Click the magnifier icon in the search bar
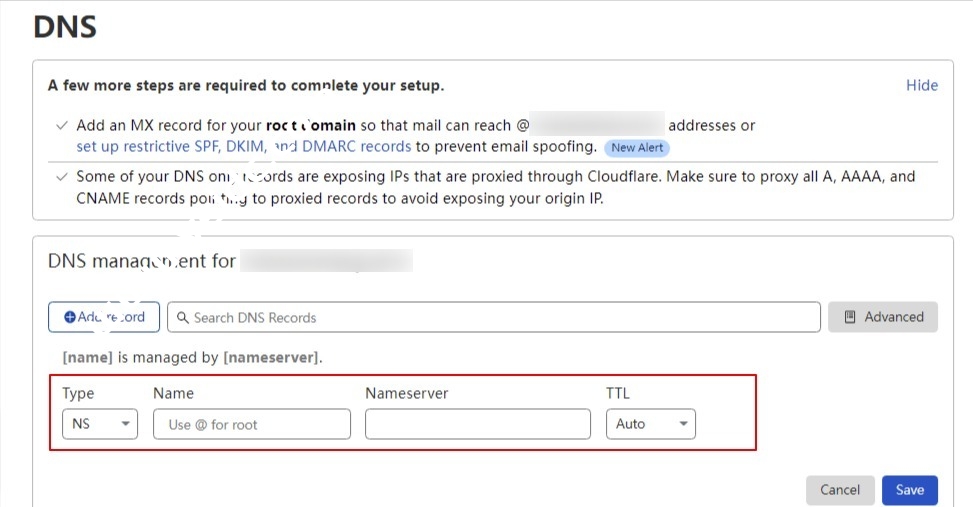Screen dimensions: 973x507 point(183,318)
